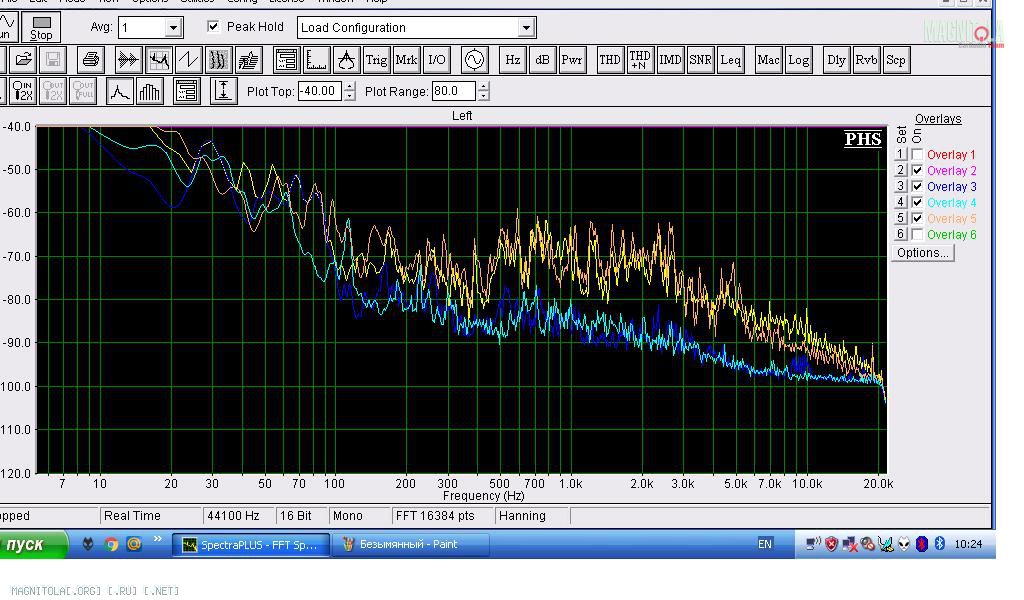The height and width of the screenshot is (600, 1024).
Task: Disable the Overlay 5 checkbox
Action: point(917,218)
